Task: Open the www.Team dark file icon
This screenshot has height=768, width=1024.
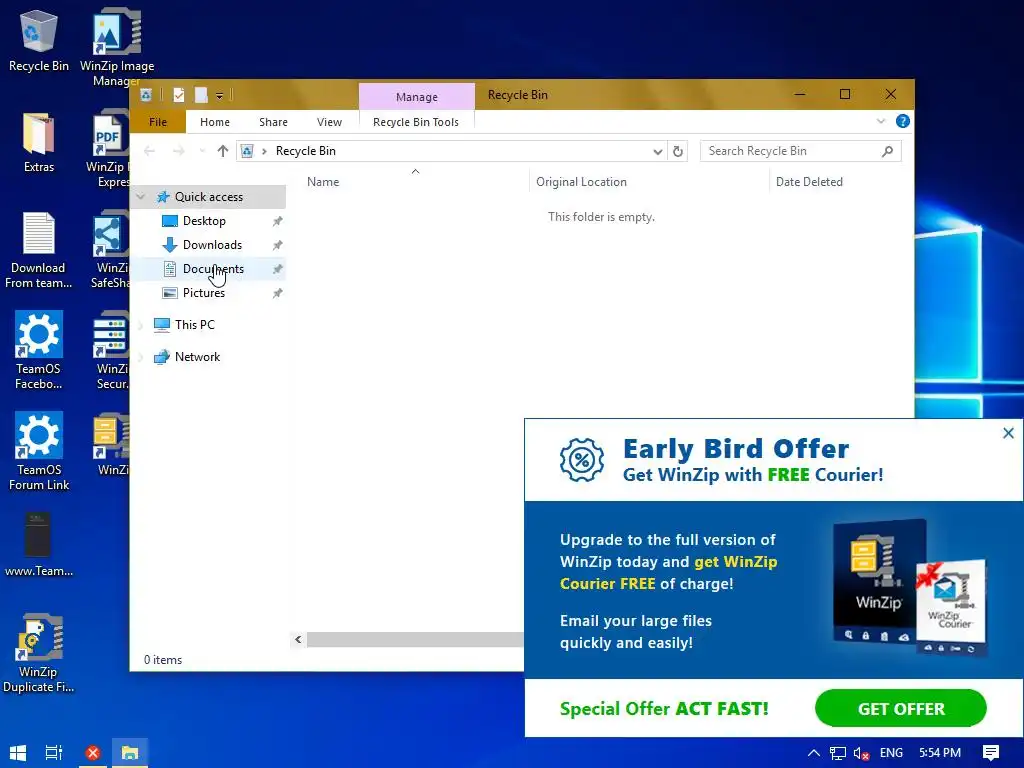Action: [39, 545]
